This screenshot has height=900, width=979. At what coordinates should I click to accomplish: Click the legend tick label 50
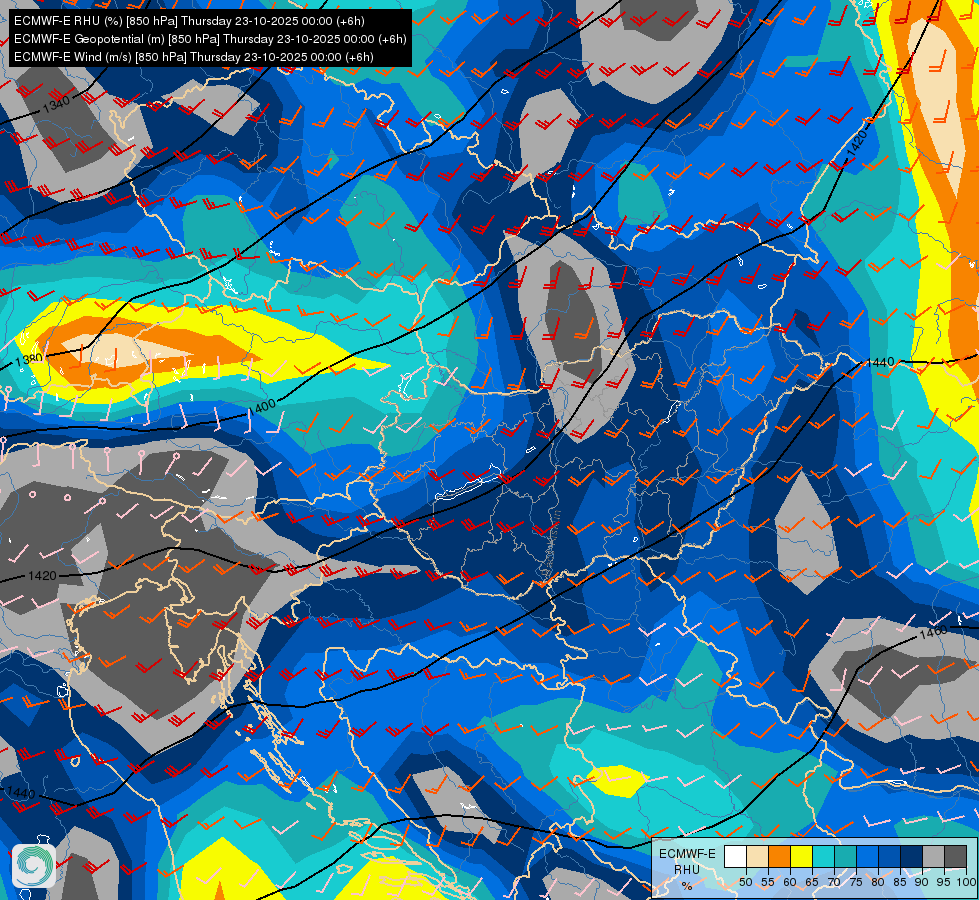[745, 882]
